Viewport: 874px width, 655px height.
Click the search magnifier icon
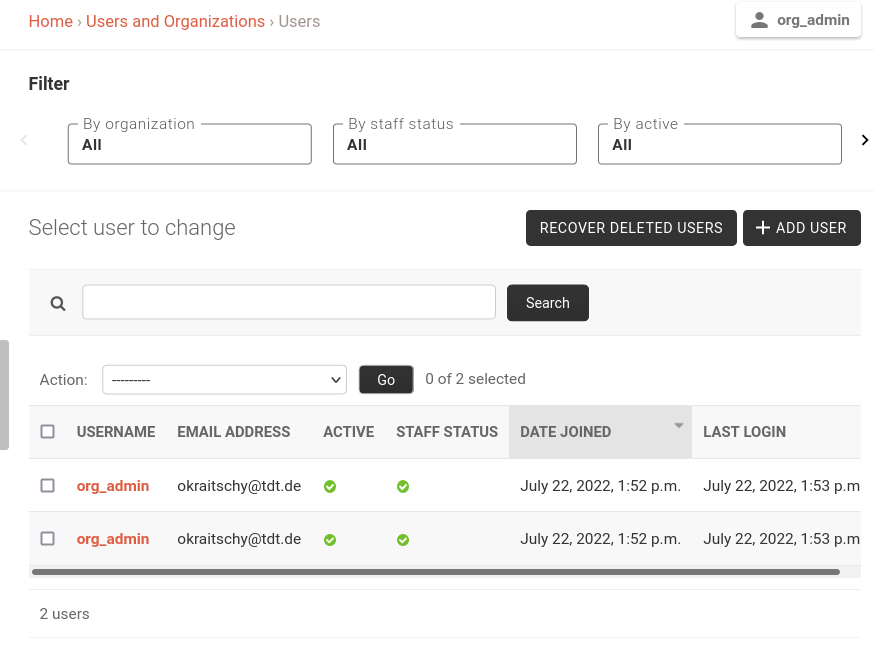[57, 302]
